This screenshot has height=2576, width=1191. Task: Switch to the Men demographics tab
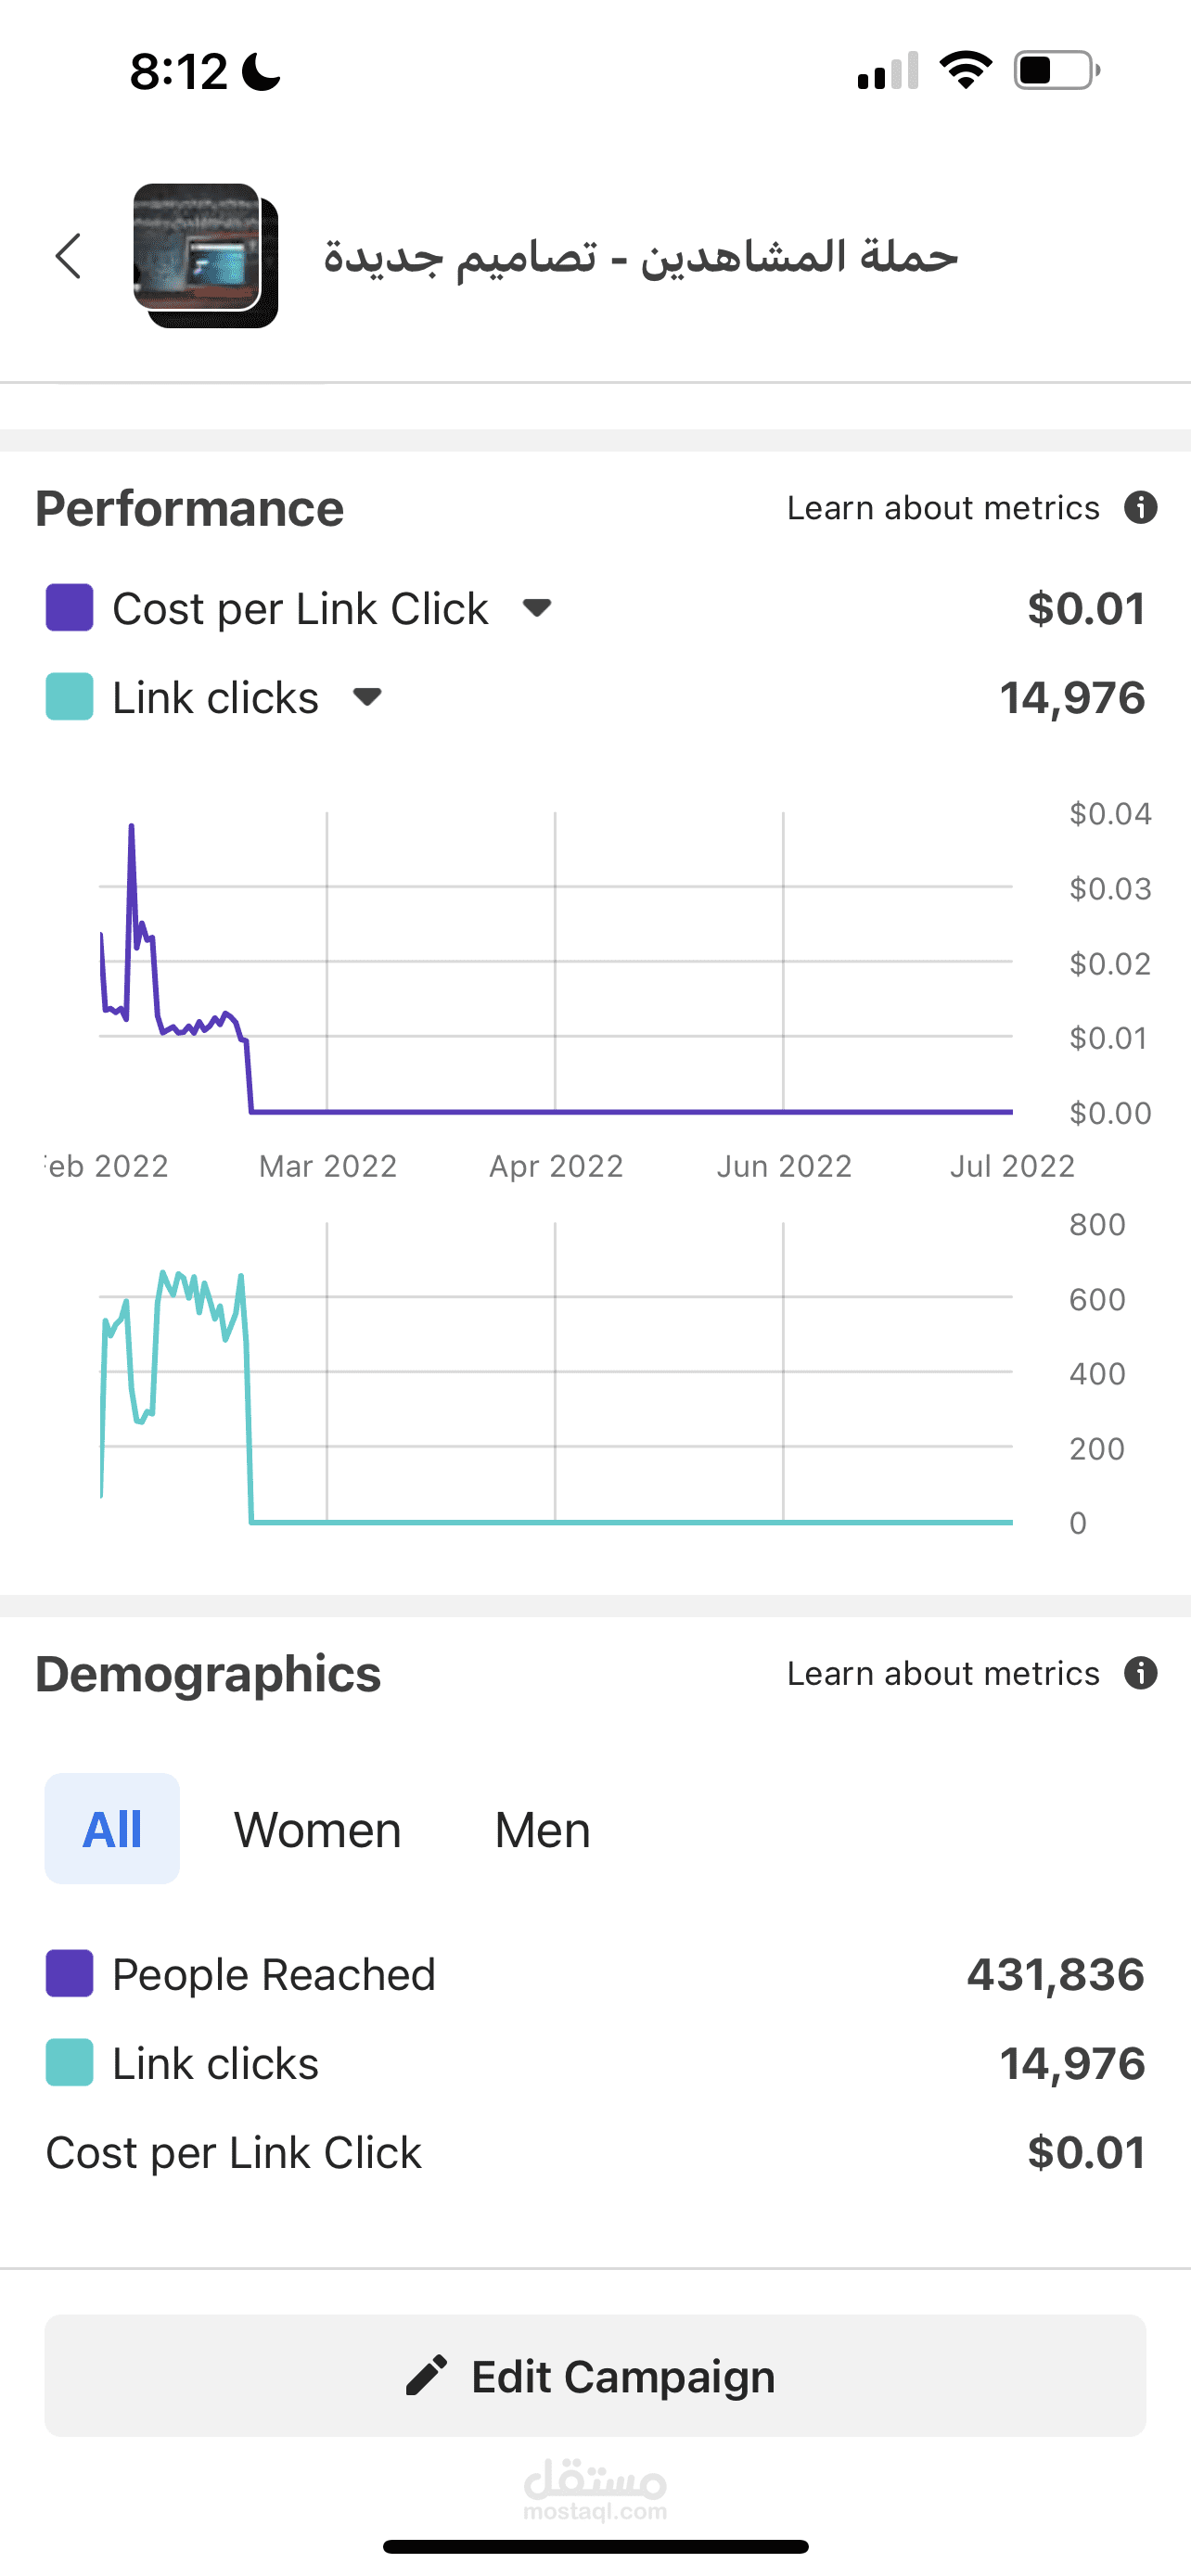point(542,1830)
